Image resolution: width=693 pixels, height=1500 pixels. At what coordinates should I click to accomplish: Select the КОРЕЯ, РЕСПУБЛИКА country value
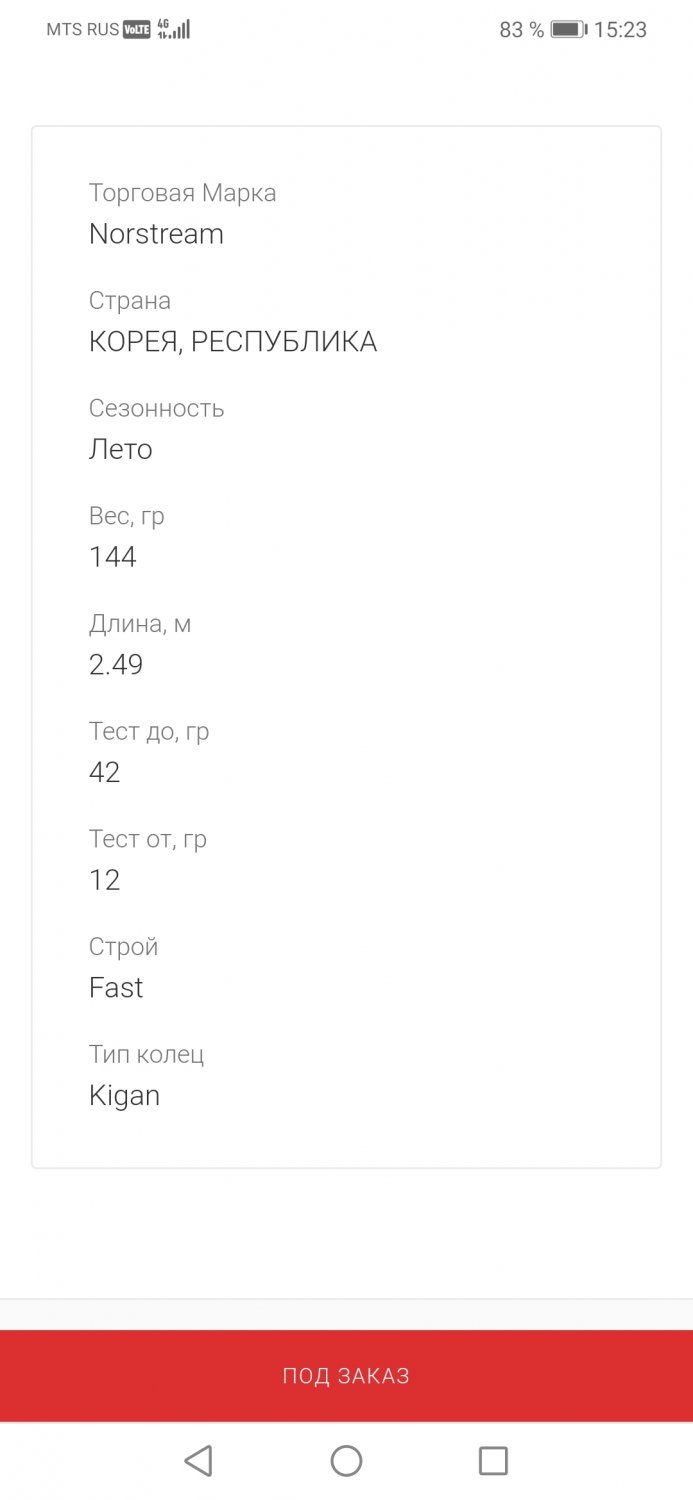coord(233,342)
